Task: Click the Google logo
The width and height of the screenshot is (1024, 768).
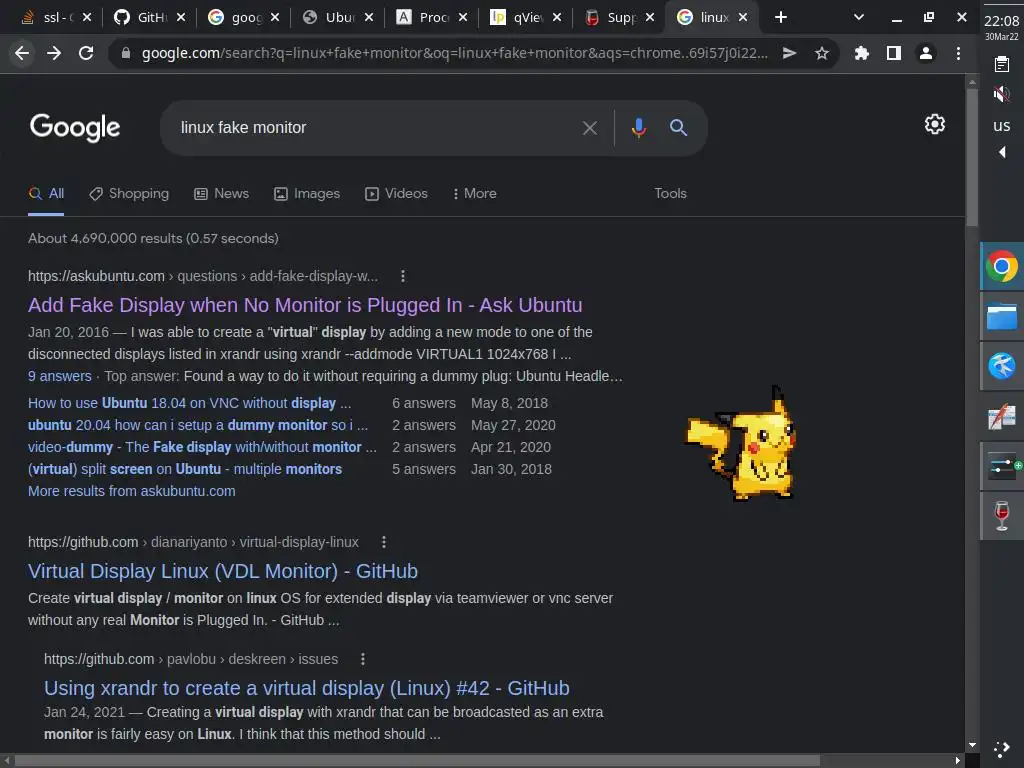Action: pos(75,127)
